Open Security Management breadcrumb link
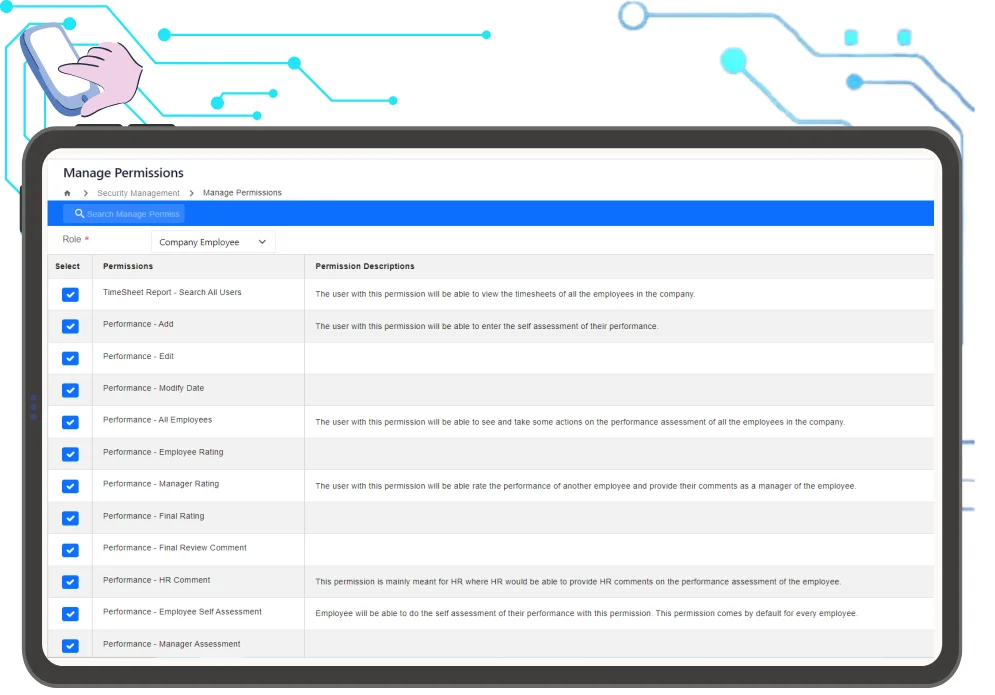 pyautogui.click(x=138, y=193)
